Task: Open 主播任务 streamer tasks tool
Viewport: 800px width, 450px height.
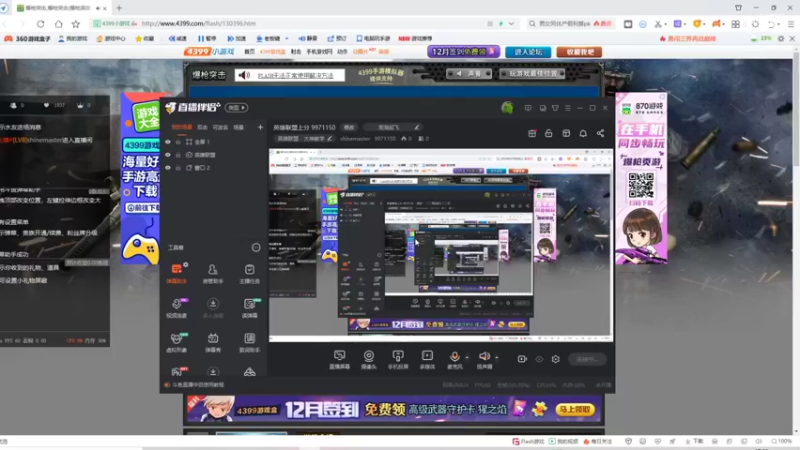Action: [x=249, y=273]
